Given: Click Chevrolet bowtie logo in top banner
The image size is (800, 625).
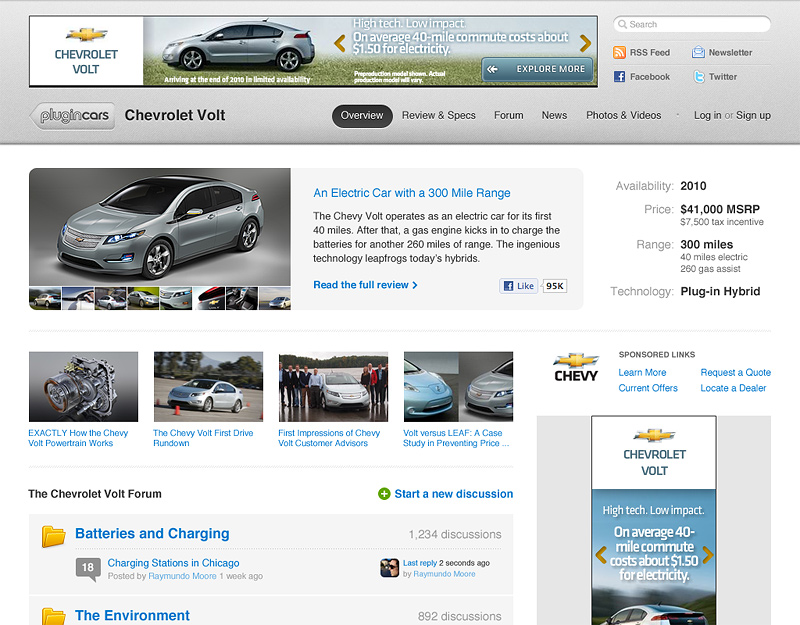Looking at the screenshot, I should pos(86,35).
